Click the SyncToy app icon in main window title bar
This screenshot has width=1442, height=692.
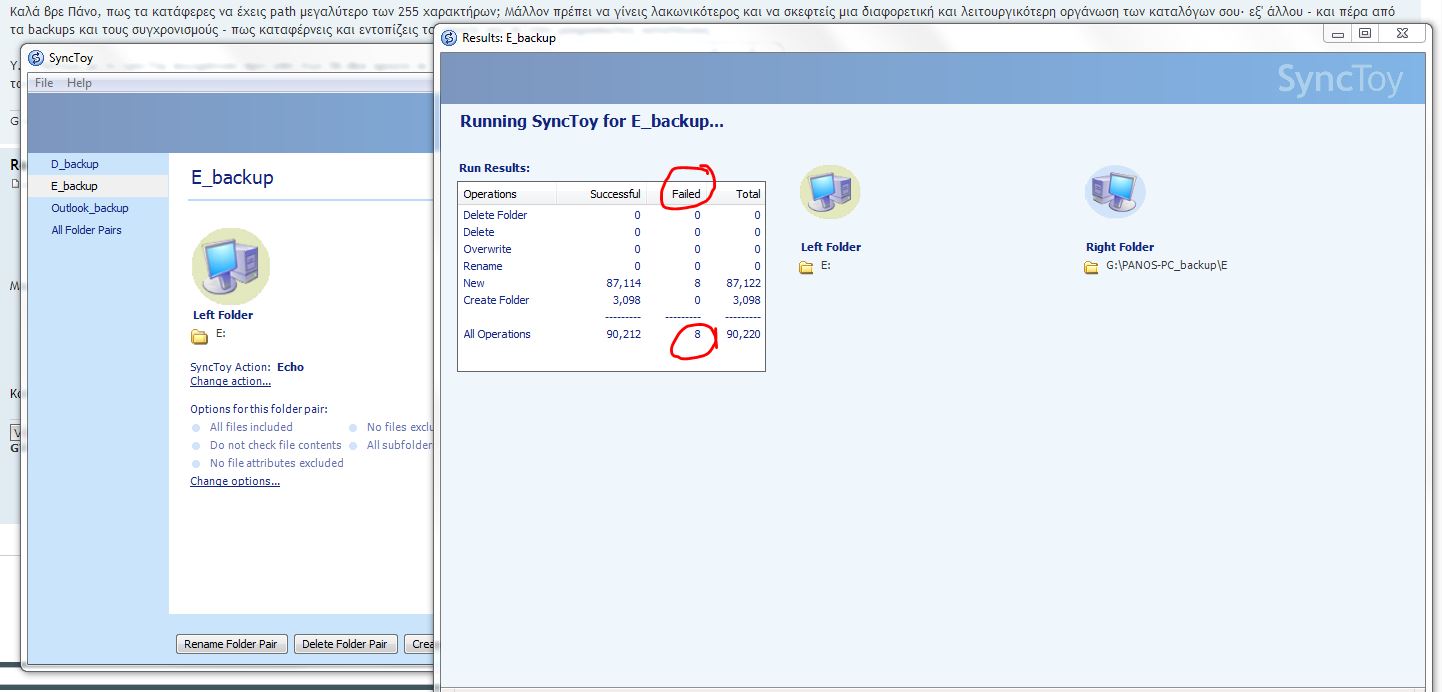click(37, 58)
